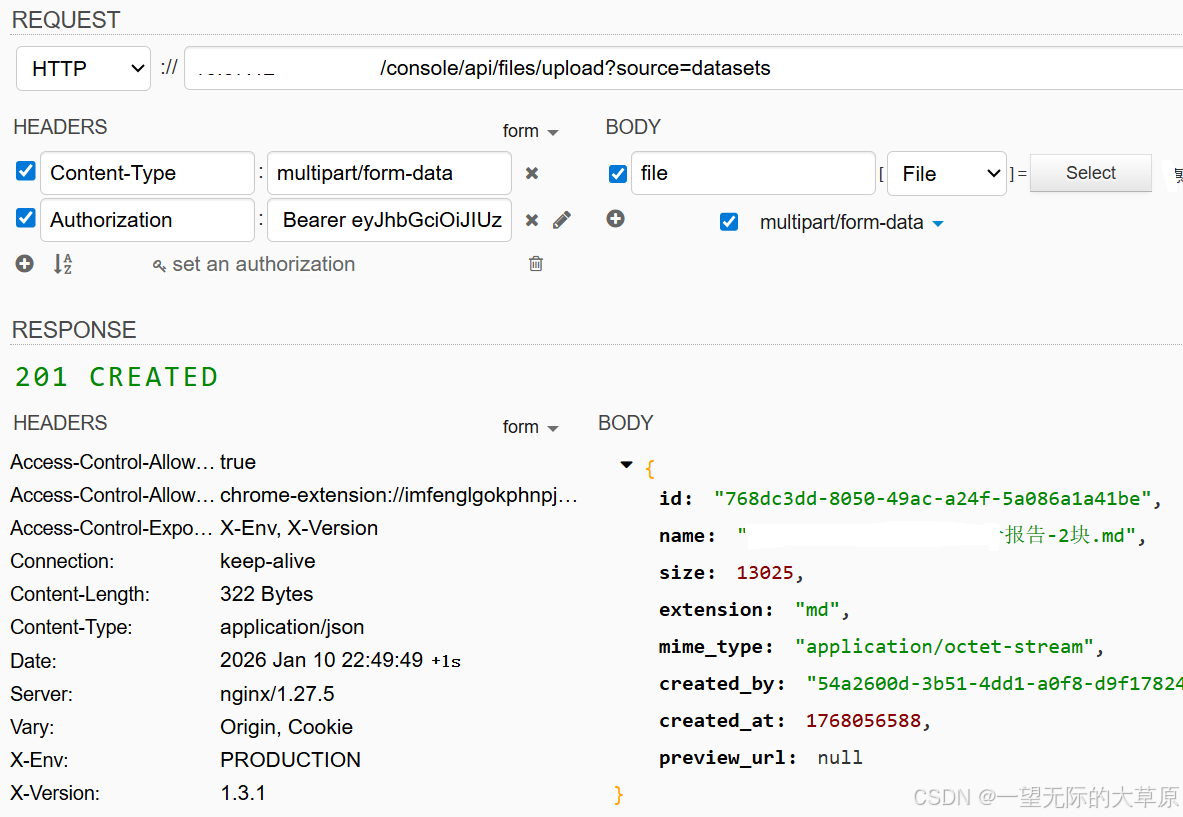Click the Vary value Origin, Cookie

[287, 726]
